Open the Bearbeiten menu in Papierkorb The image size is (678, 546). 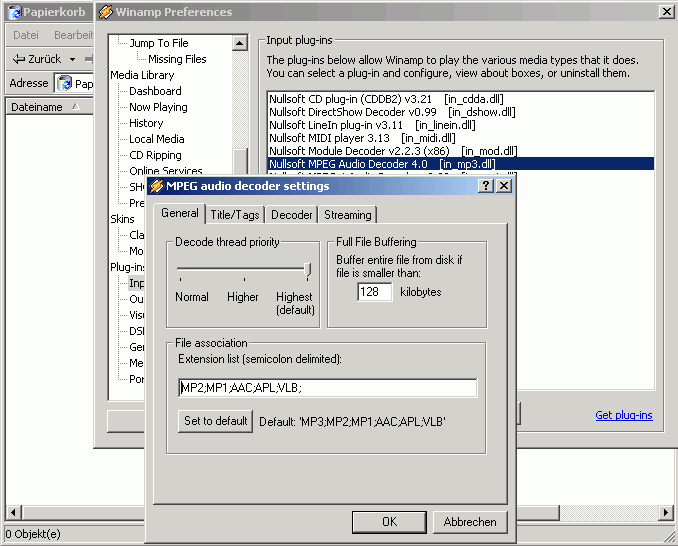[73, 35]
